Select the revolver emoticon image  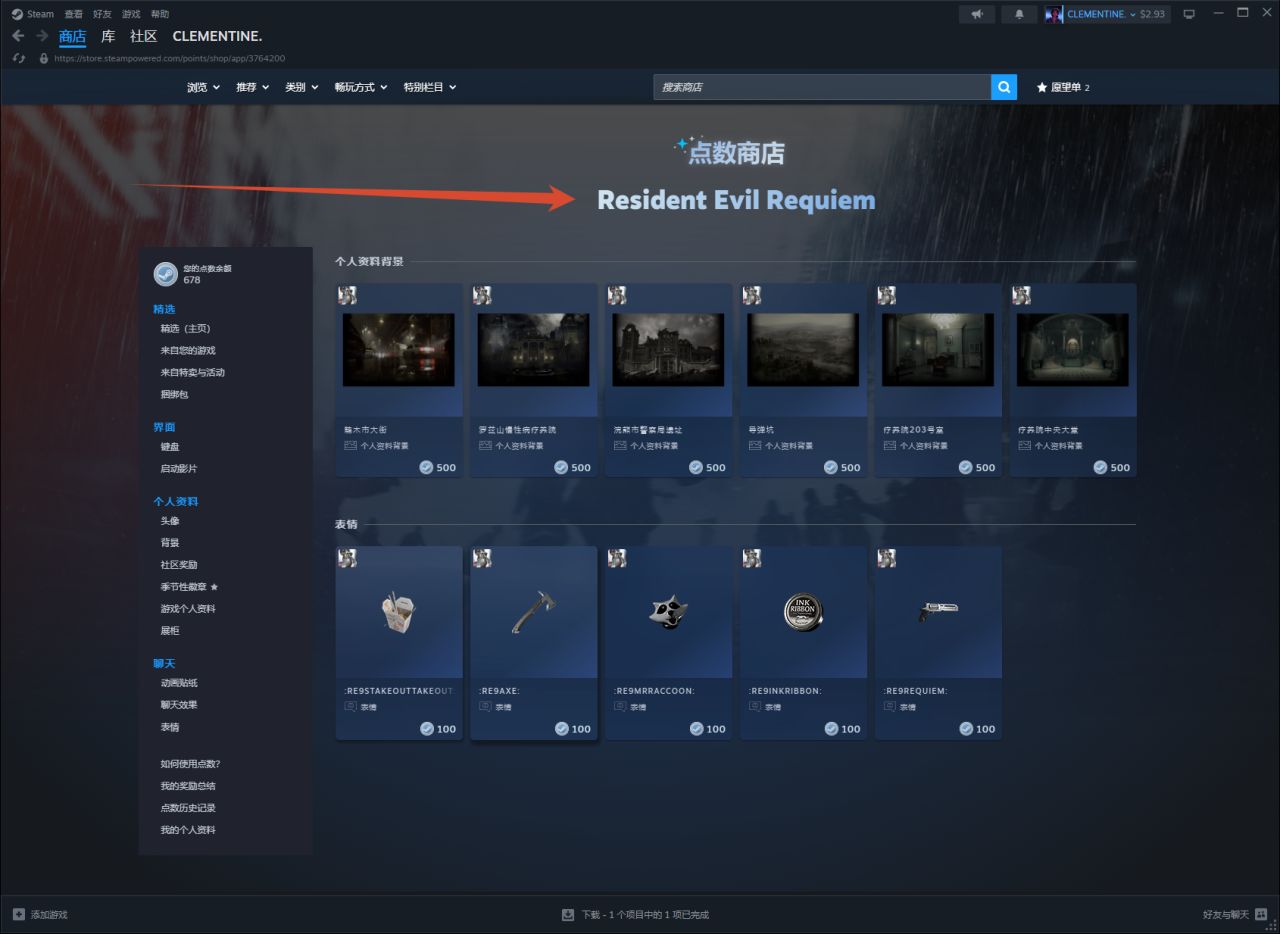tap(938, 610)
